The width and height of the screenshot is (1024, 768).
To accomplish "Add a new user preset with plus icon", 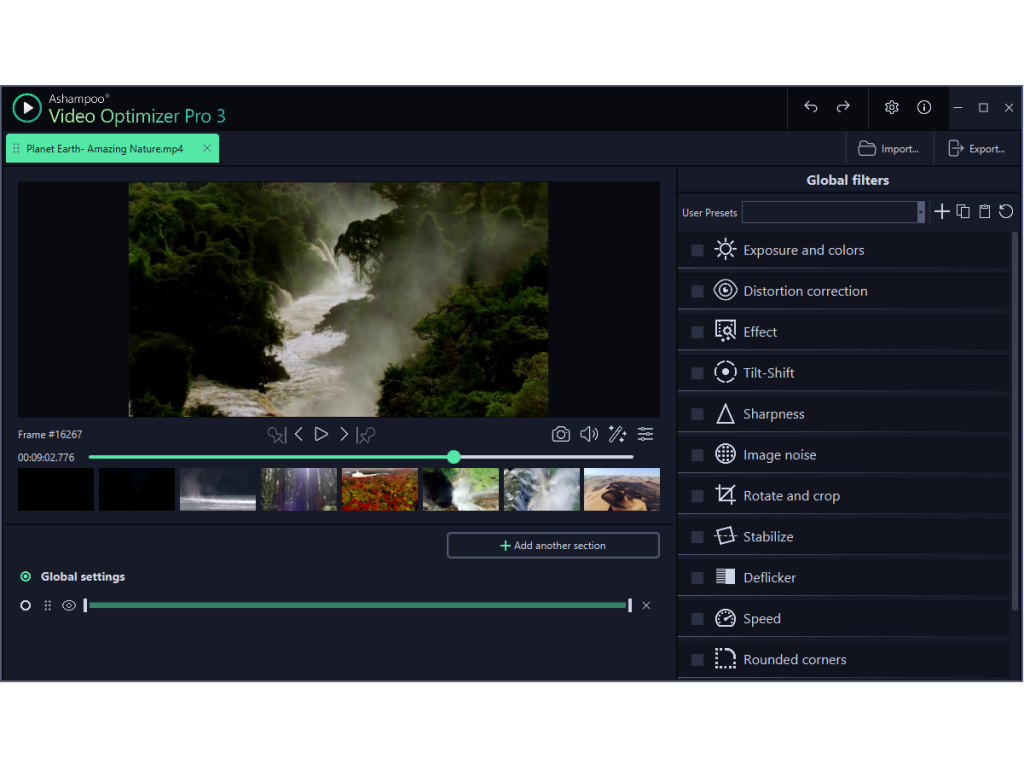I will click(x=941, y=212).
